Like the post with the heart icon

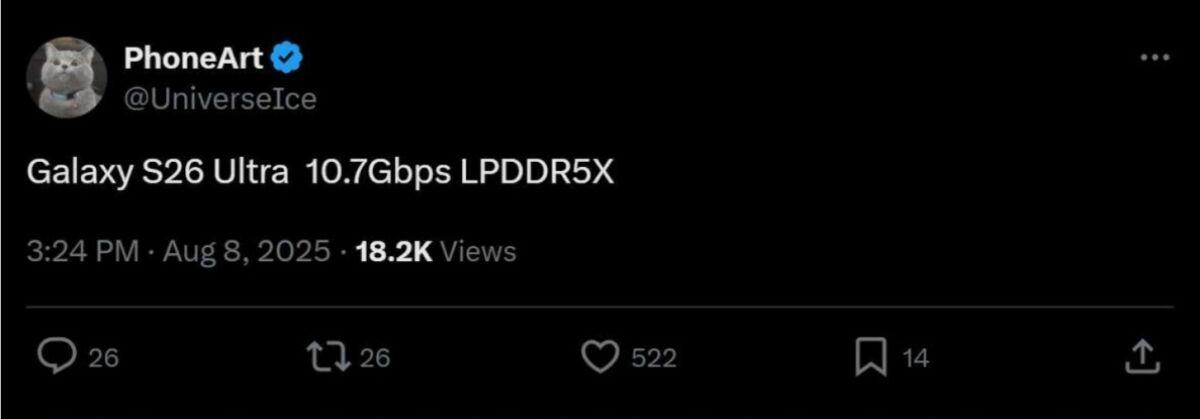tap(601, 357)
